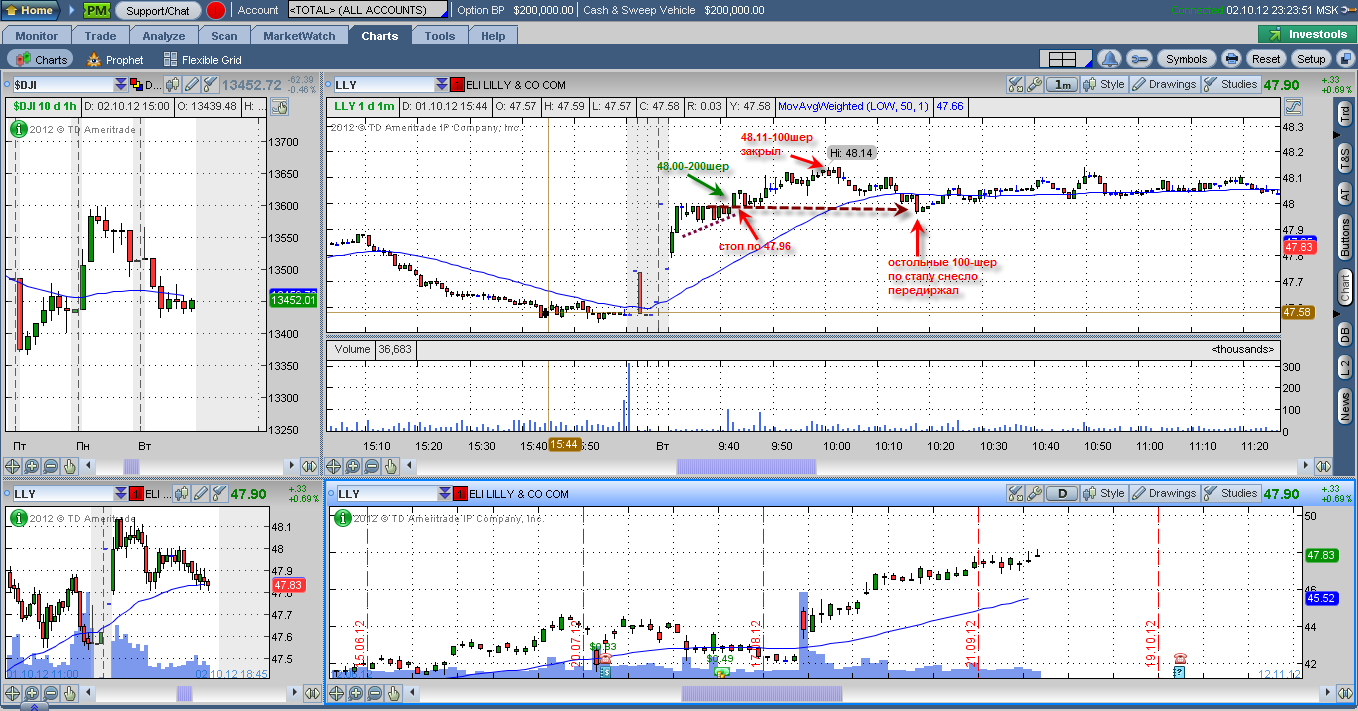Click the wrench icon in LLY daily chart toolbar
The height and width of the screenshot is (711, 1358).
pos(1034,494)
